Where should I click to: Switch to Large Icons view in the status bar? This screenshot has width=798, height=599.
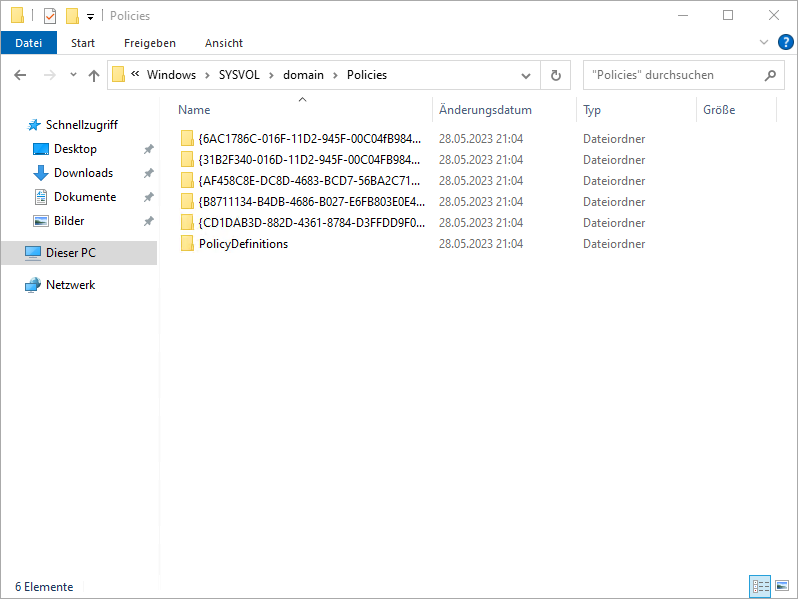point(782,586)
